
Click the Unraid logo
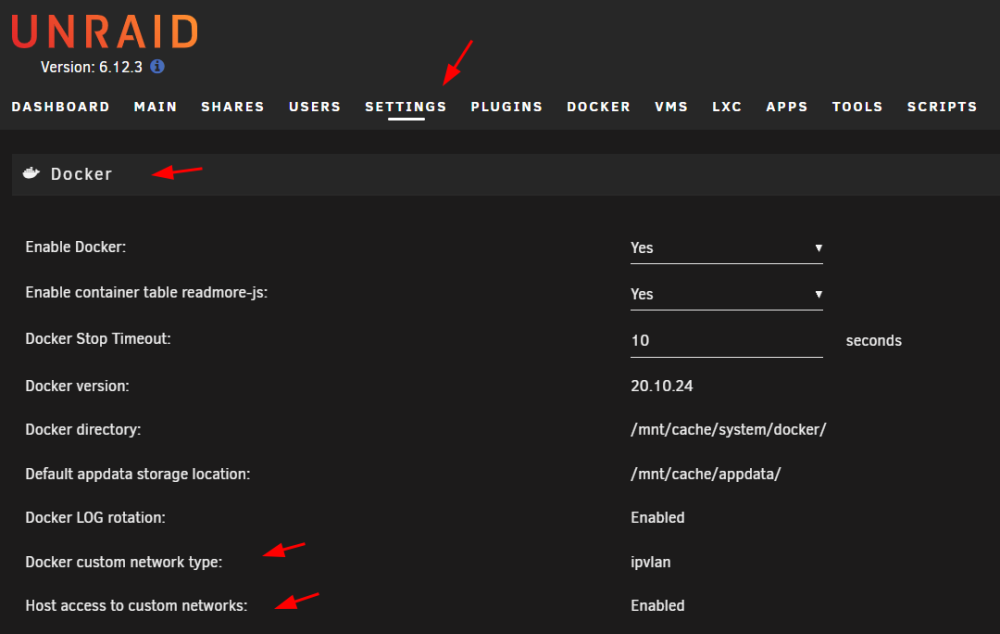click(105, 32)
